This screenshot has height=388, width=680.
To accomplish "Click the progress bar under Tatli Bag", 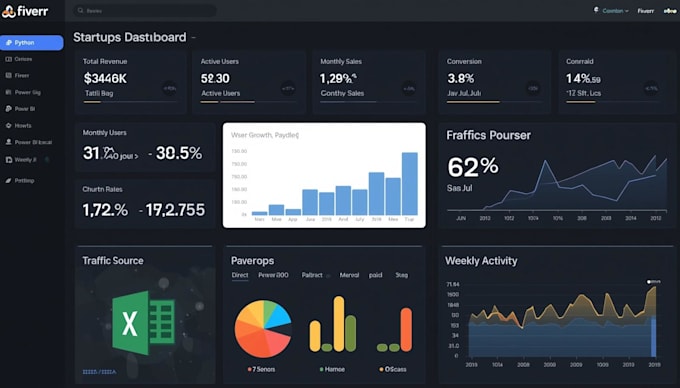I will coord(131,102).
